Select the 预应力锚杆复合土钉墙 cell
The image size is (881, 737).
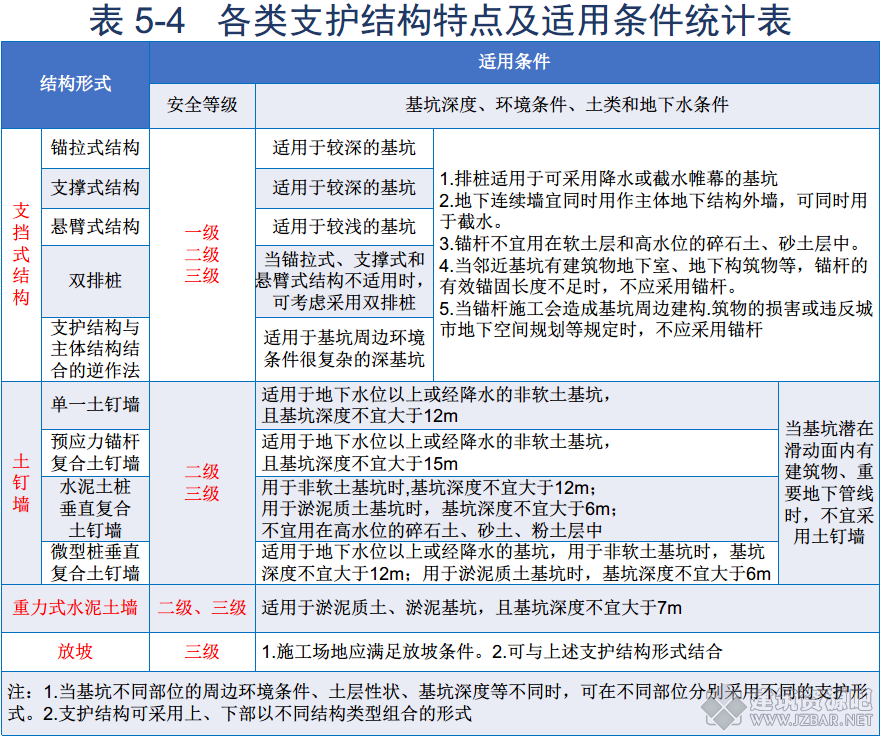pyautogui.click(x=96, y=453)
